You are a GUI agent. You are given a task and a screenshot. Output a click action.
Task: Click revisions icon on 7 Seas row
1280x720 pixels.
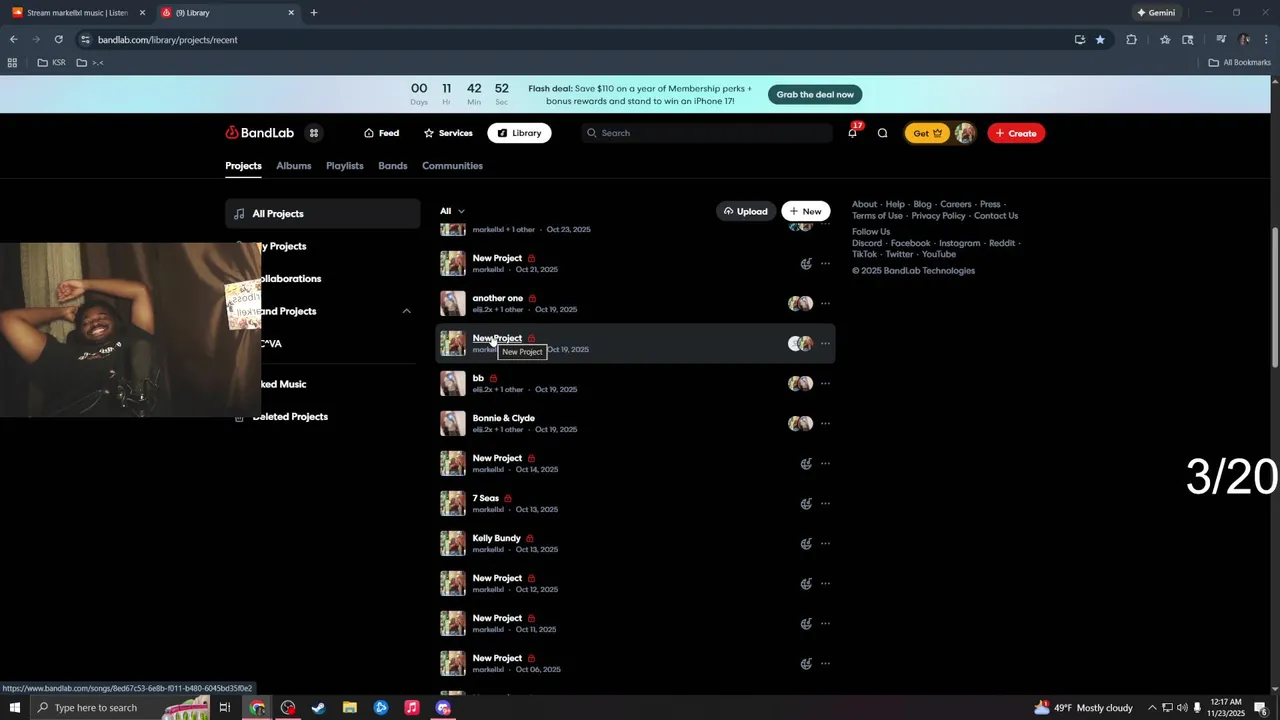[806, 503]
